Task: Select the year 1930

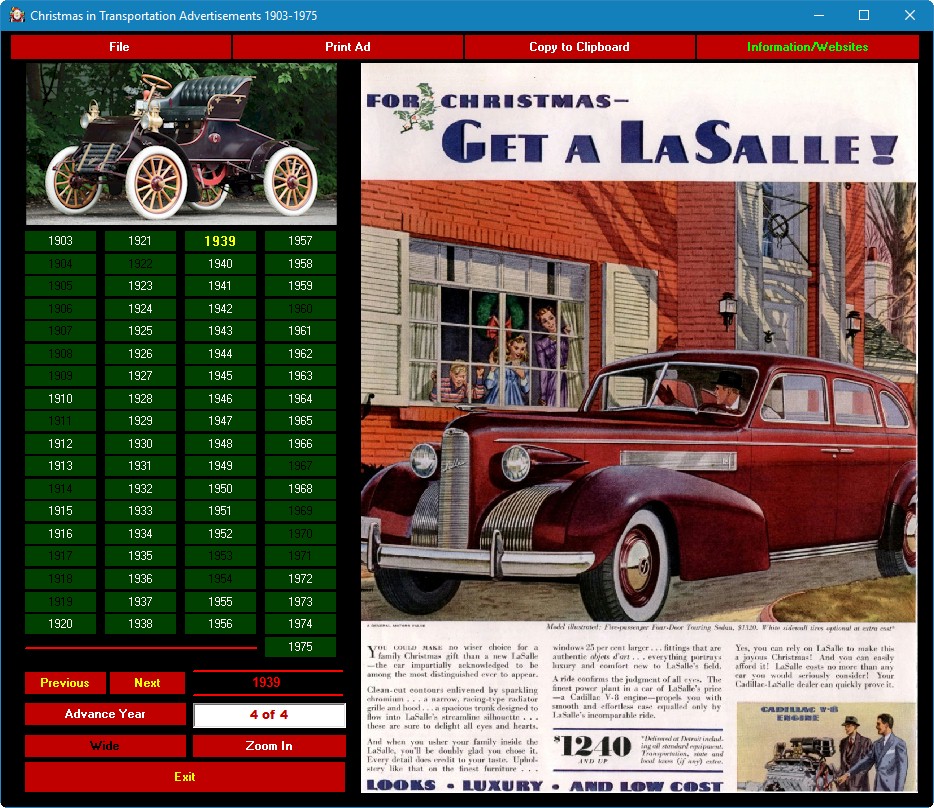Action: [140, 443]
